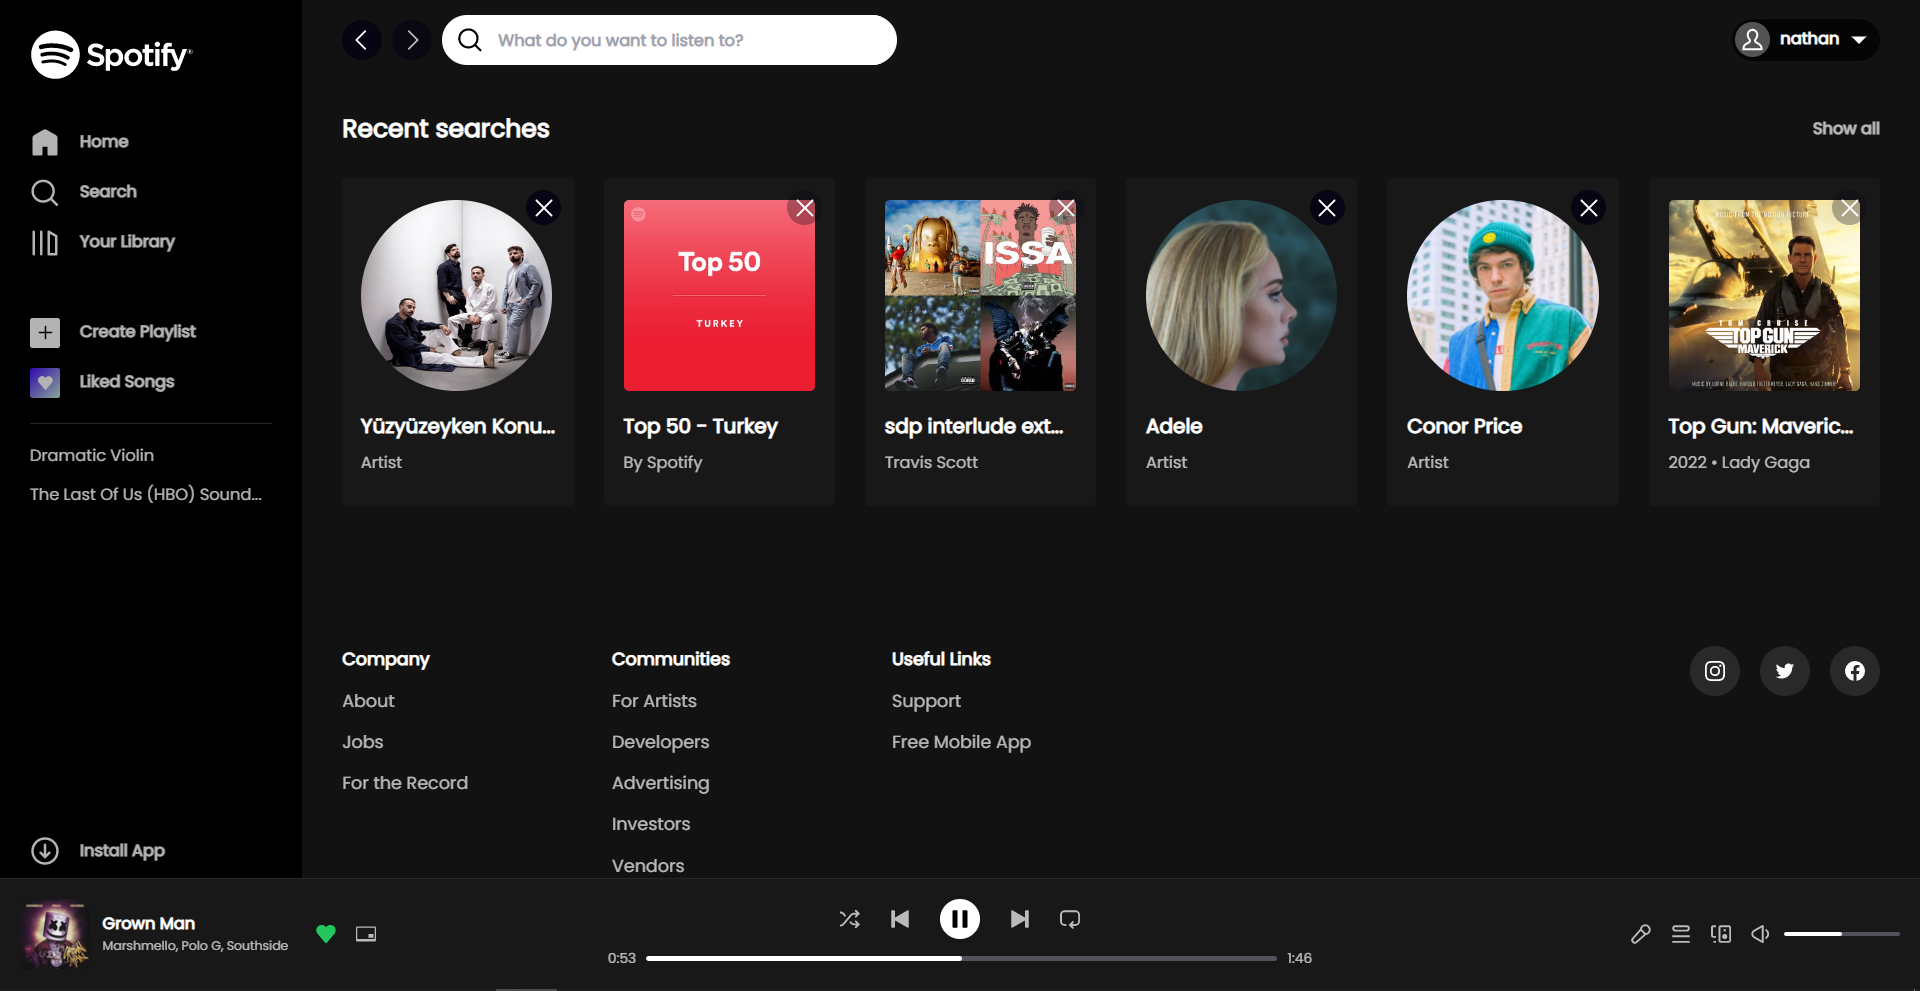The width and height of the screenshot is (1920, 991).
Task: Open the play queue icon
Action: coord(1681,933)
